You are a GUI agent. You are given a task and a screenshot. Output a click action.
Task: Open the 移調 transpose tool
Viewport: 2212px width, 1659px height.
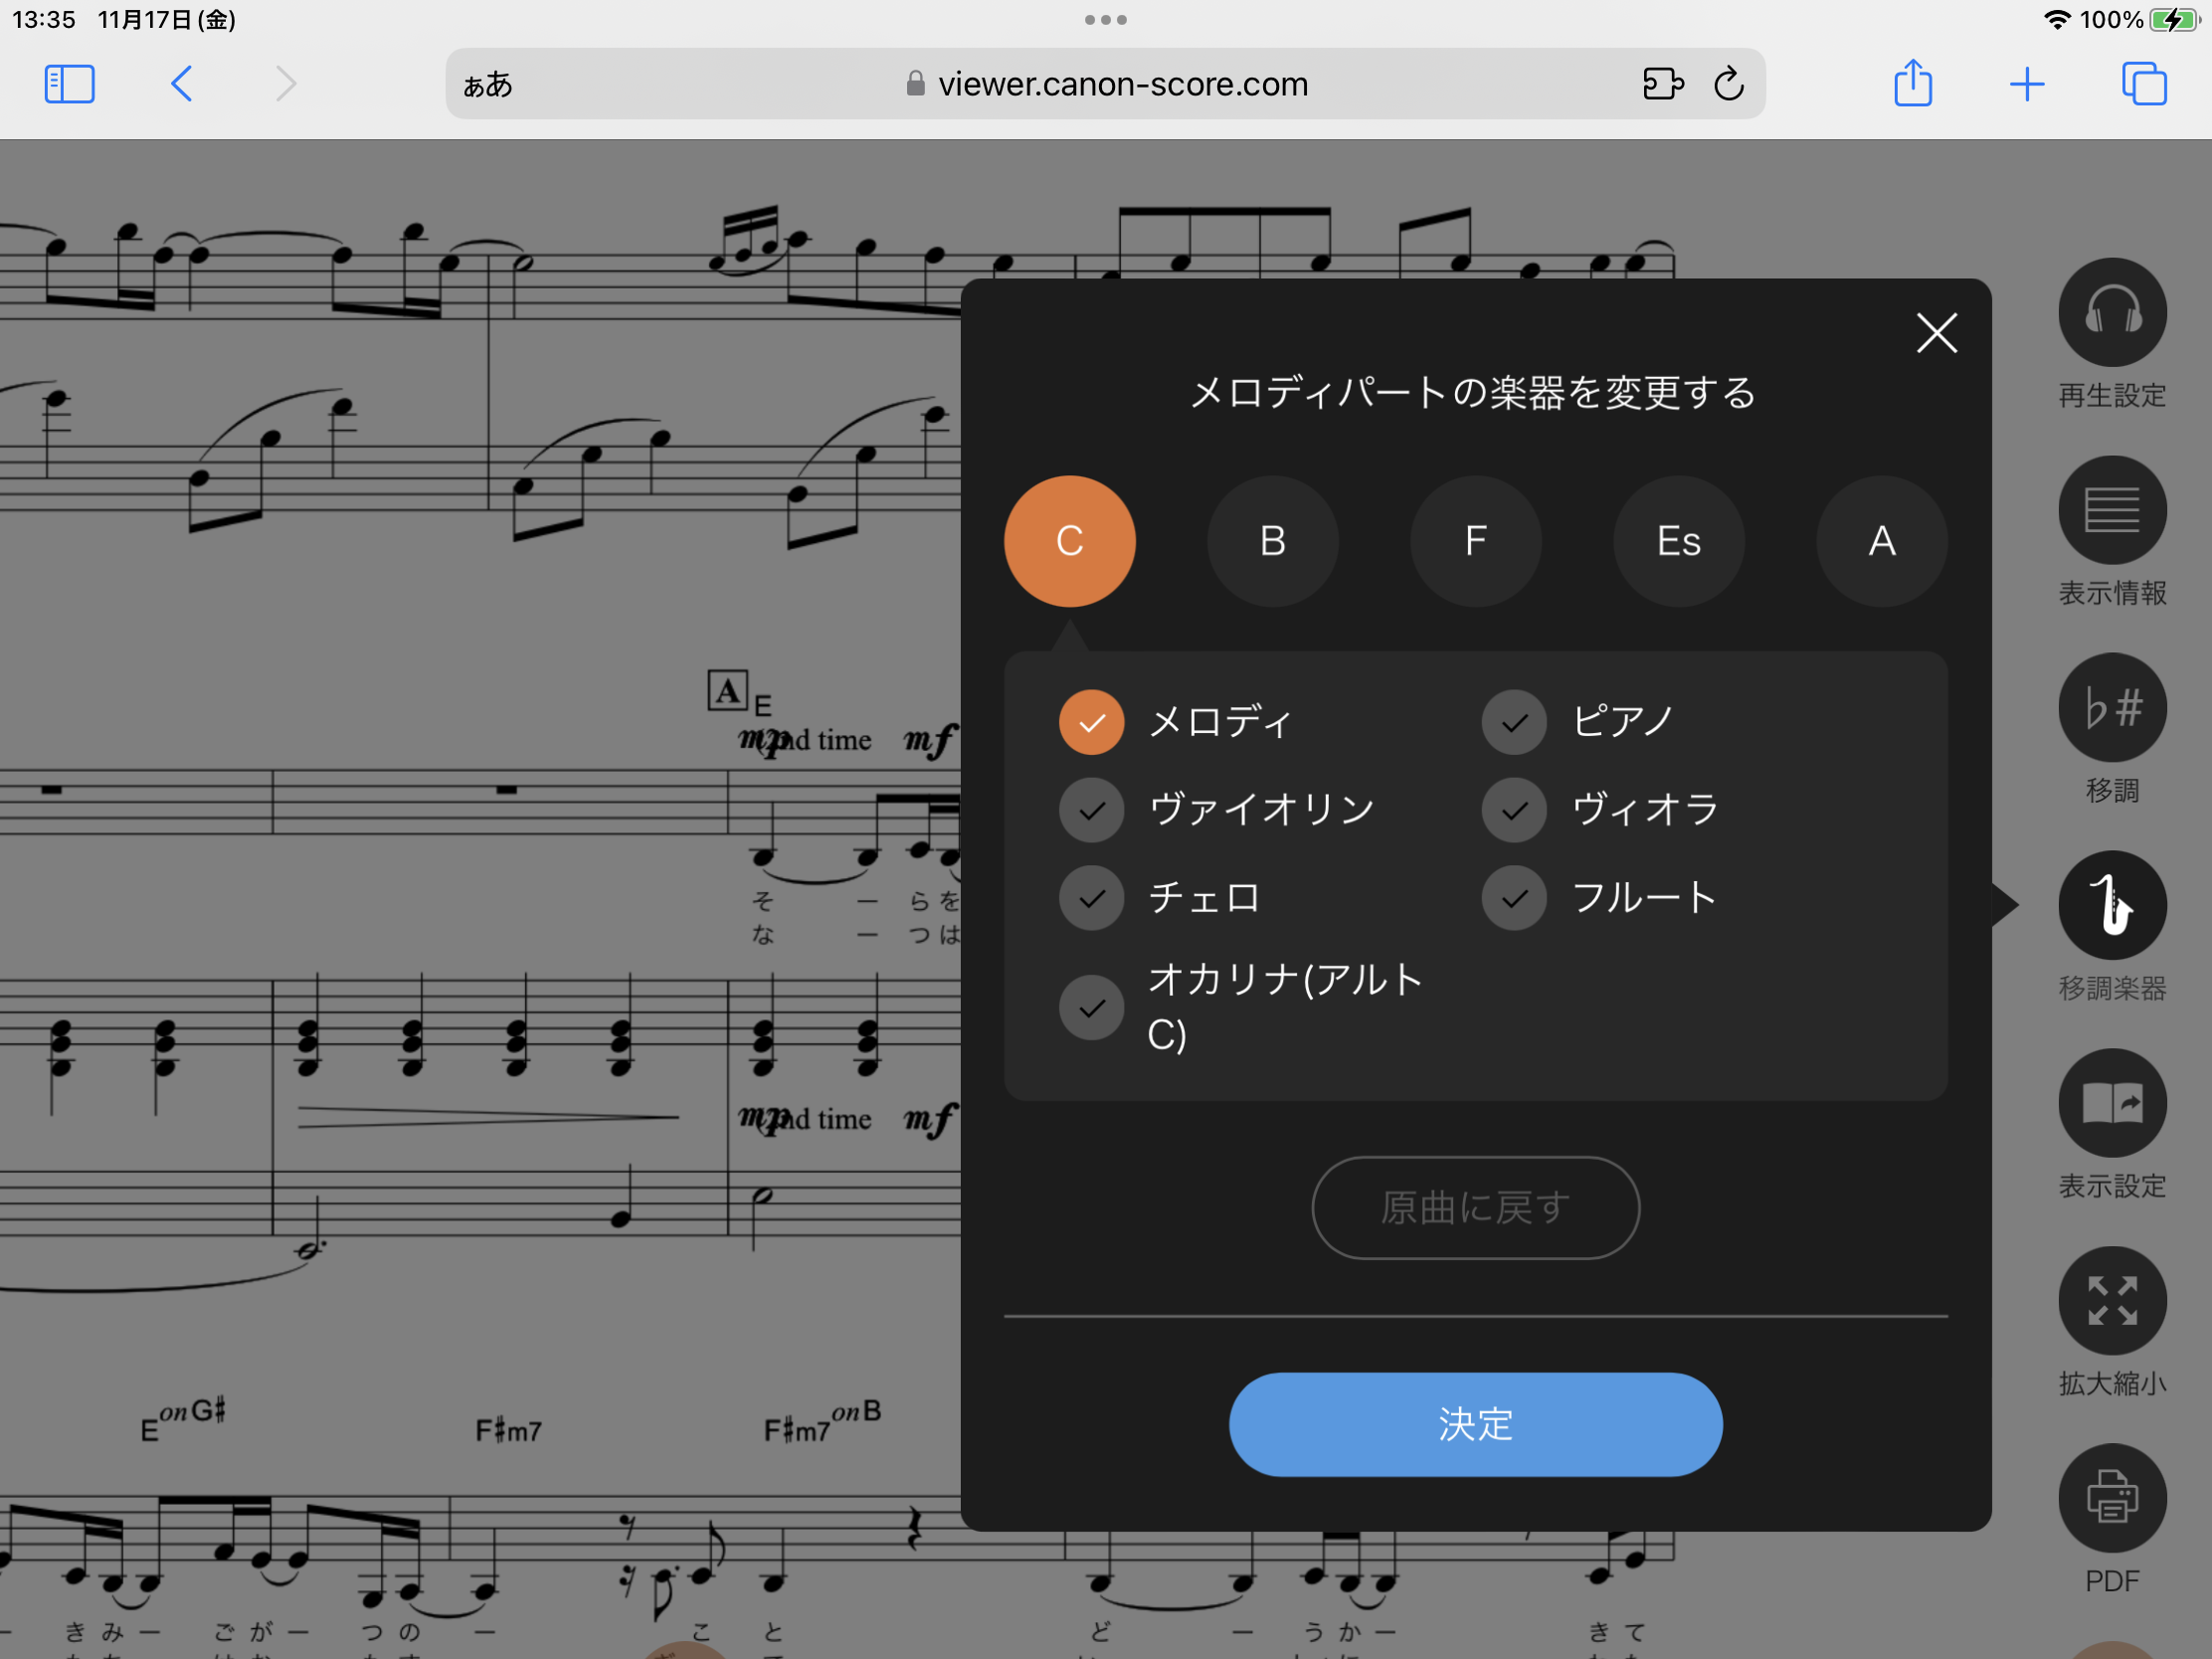tap(2113, 707)
